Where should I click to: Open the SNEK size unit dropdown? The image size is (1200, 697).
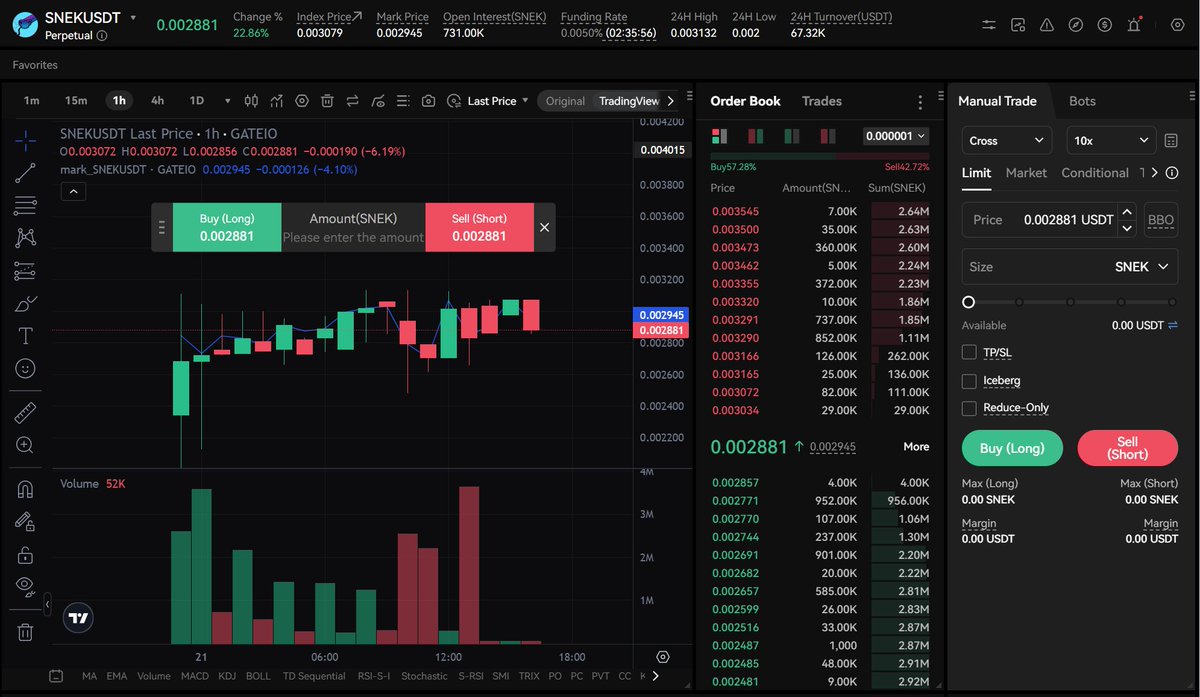(x=1142, y=267)
